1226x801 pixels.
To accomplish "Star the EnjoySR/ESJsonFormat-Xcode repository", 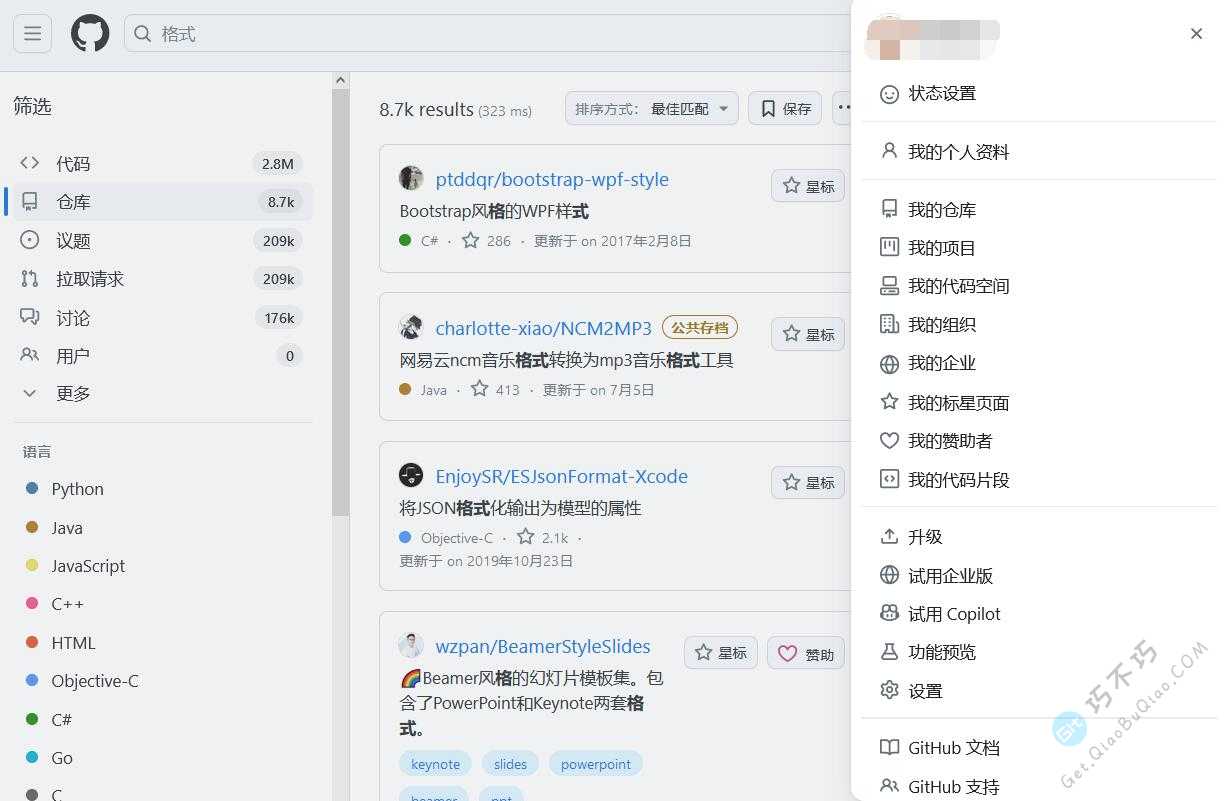I will click(807, 481).
